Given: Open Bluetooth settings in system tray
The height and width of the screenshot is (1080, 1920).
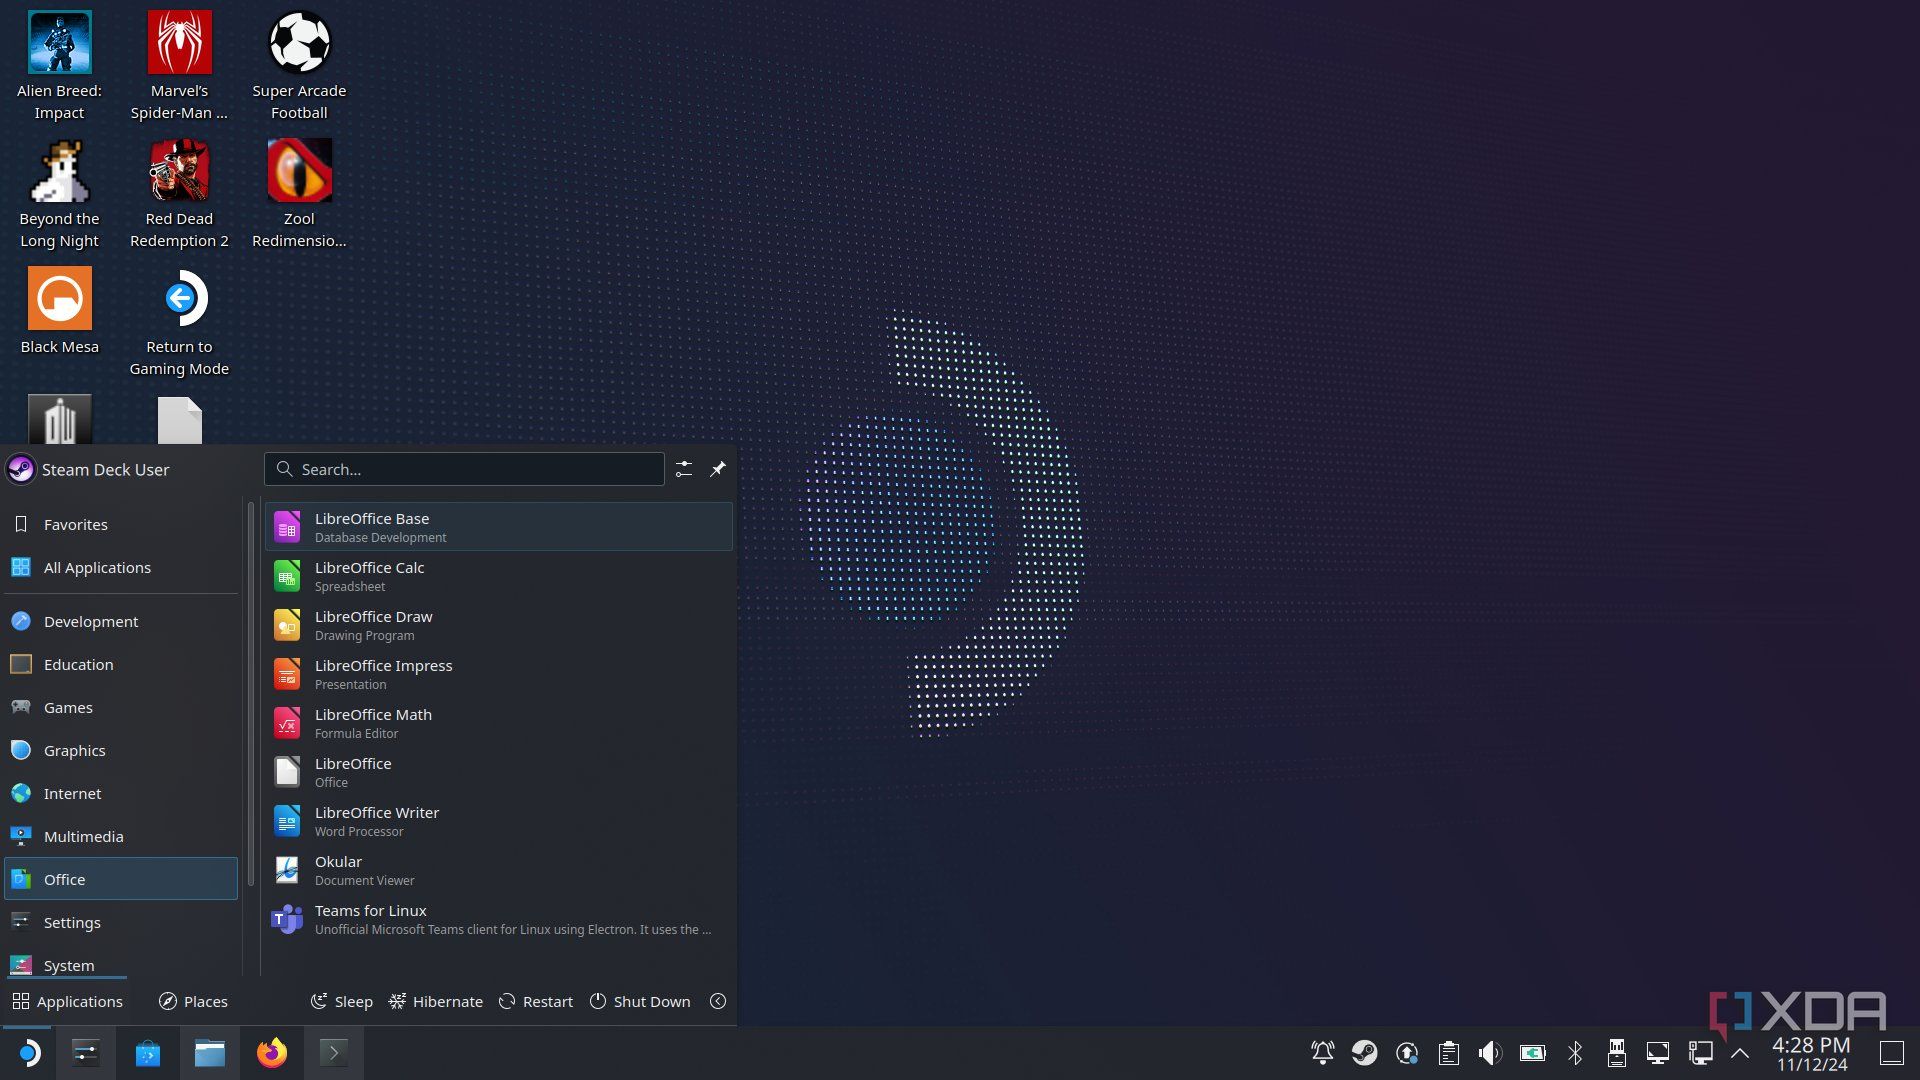Looking at the screenshot, I should [1575, 1053].
